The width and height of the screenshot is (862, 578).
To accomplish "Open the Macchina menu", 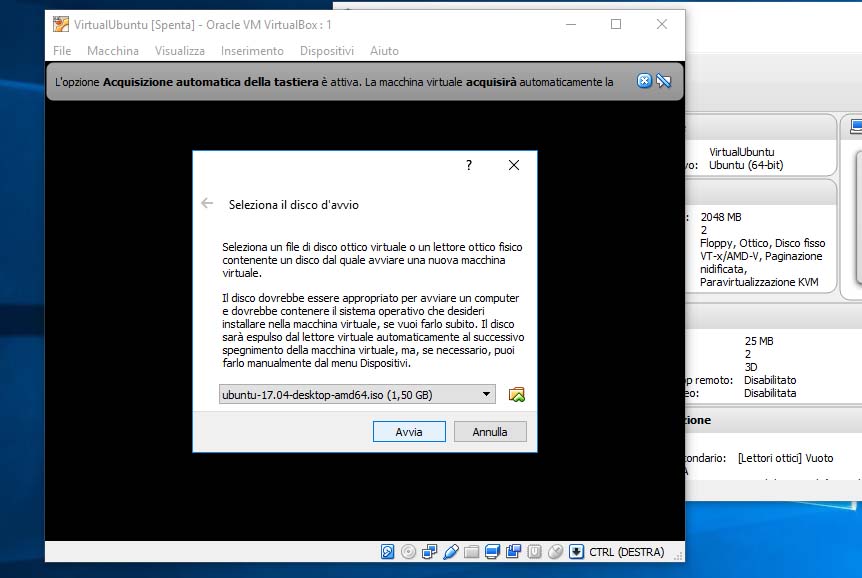I will [113, 51].
